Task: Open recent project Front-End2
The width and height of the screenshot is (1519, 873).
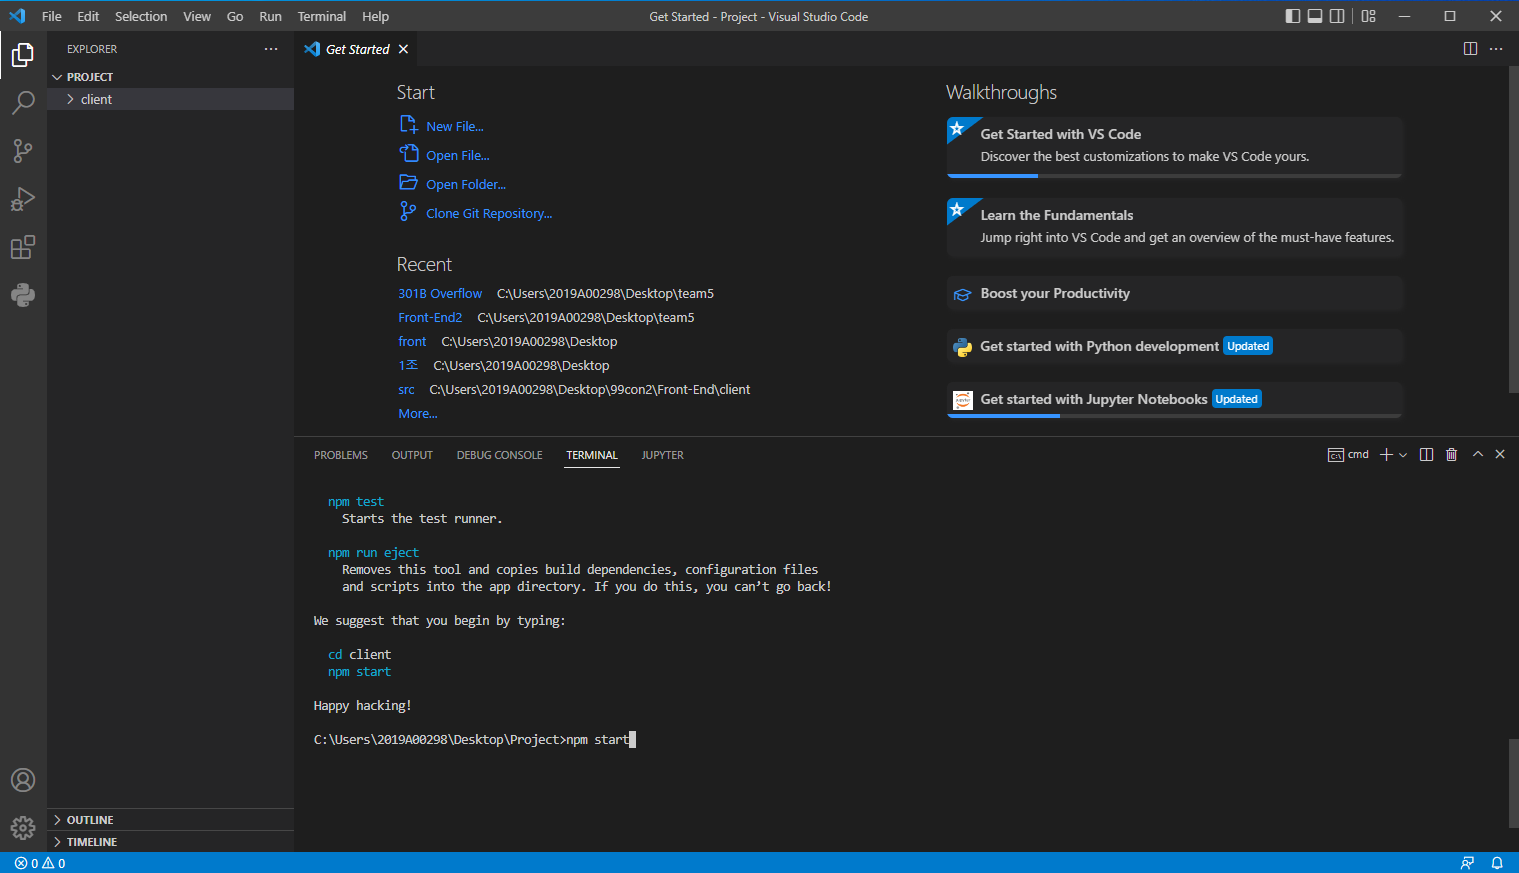Action: (x=430, y=317)
